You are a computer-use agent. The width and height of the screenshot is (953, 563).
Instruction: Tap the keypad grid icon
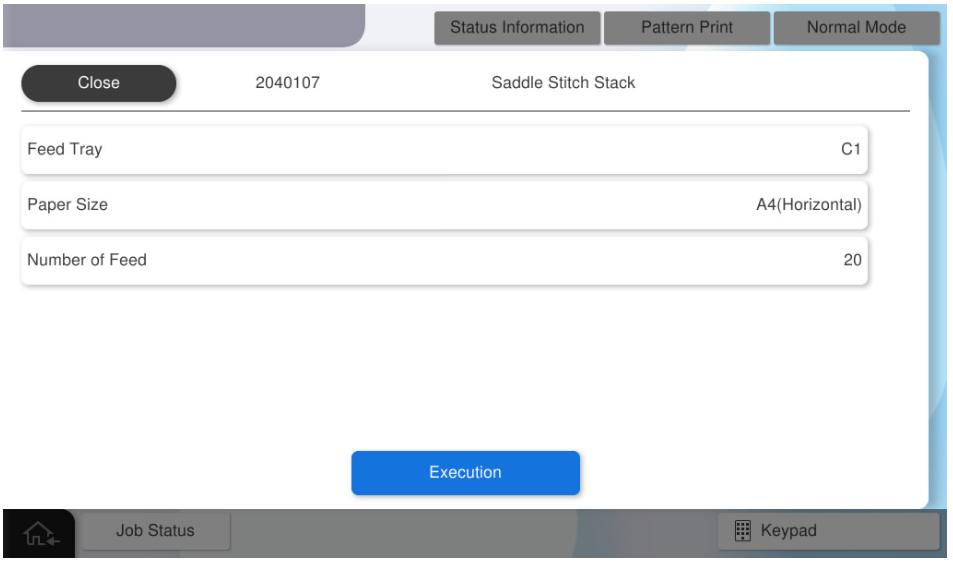(x=743, y=531)
